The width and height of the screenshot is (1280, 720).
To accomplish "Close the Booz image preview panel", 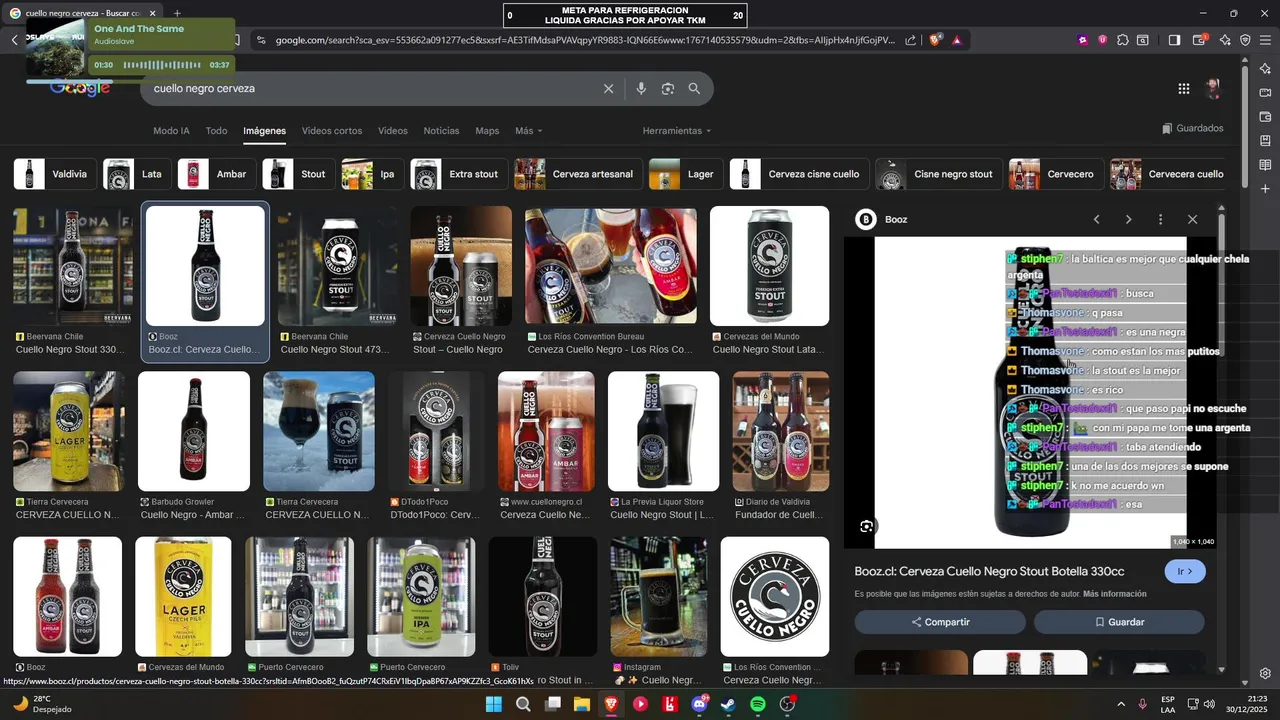I will pos(1192,219).
